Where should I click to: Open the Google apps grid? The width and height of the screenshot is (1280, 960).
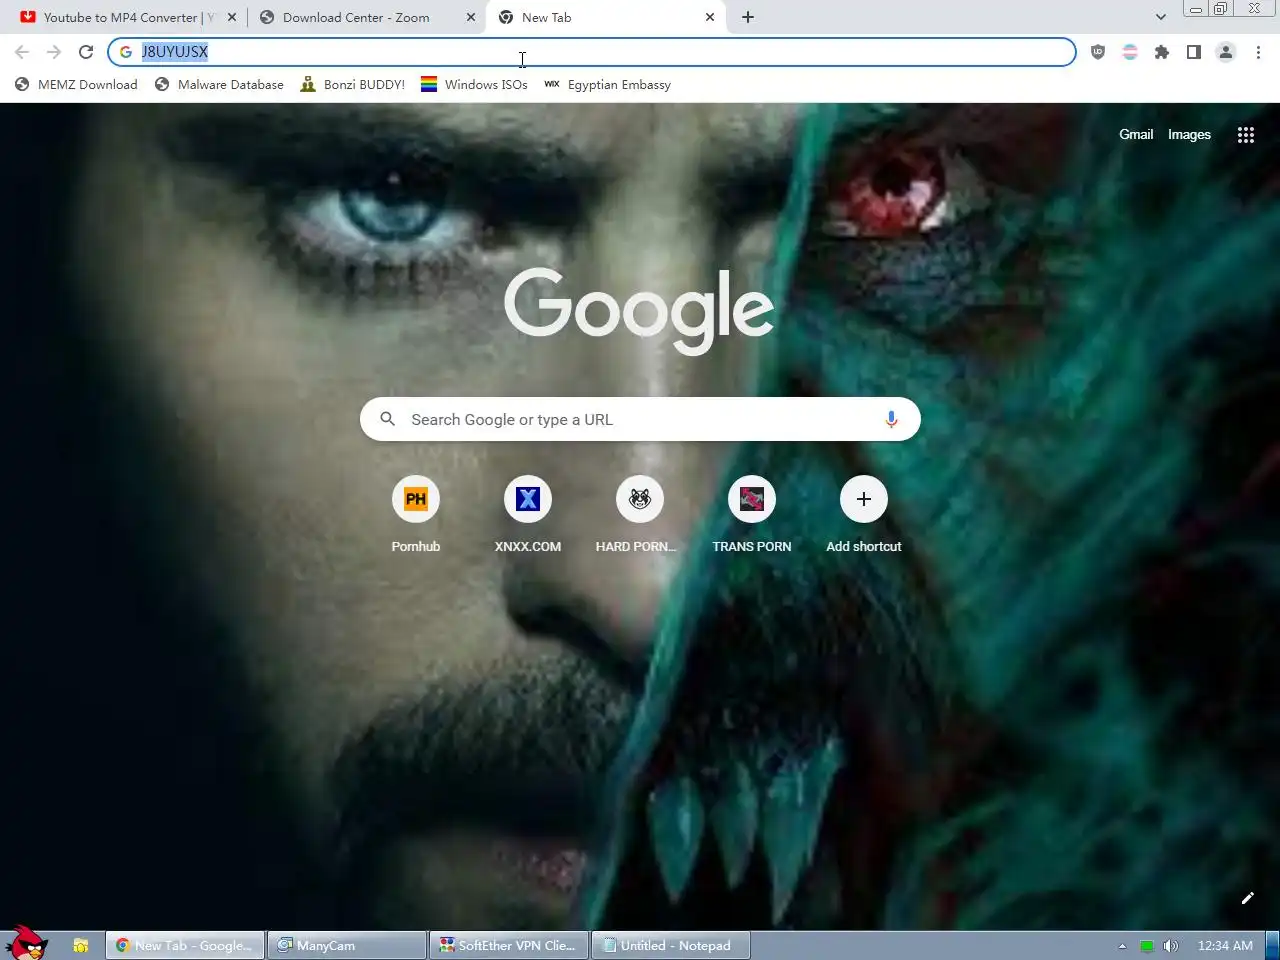(x=1246, y=135)
